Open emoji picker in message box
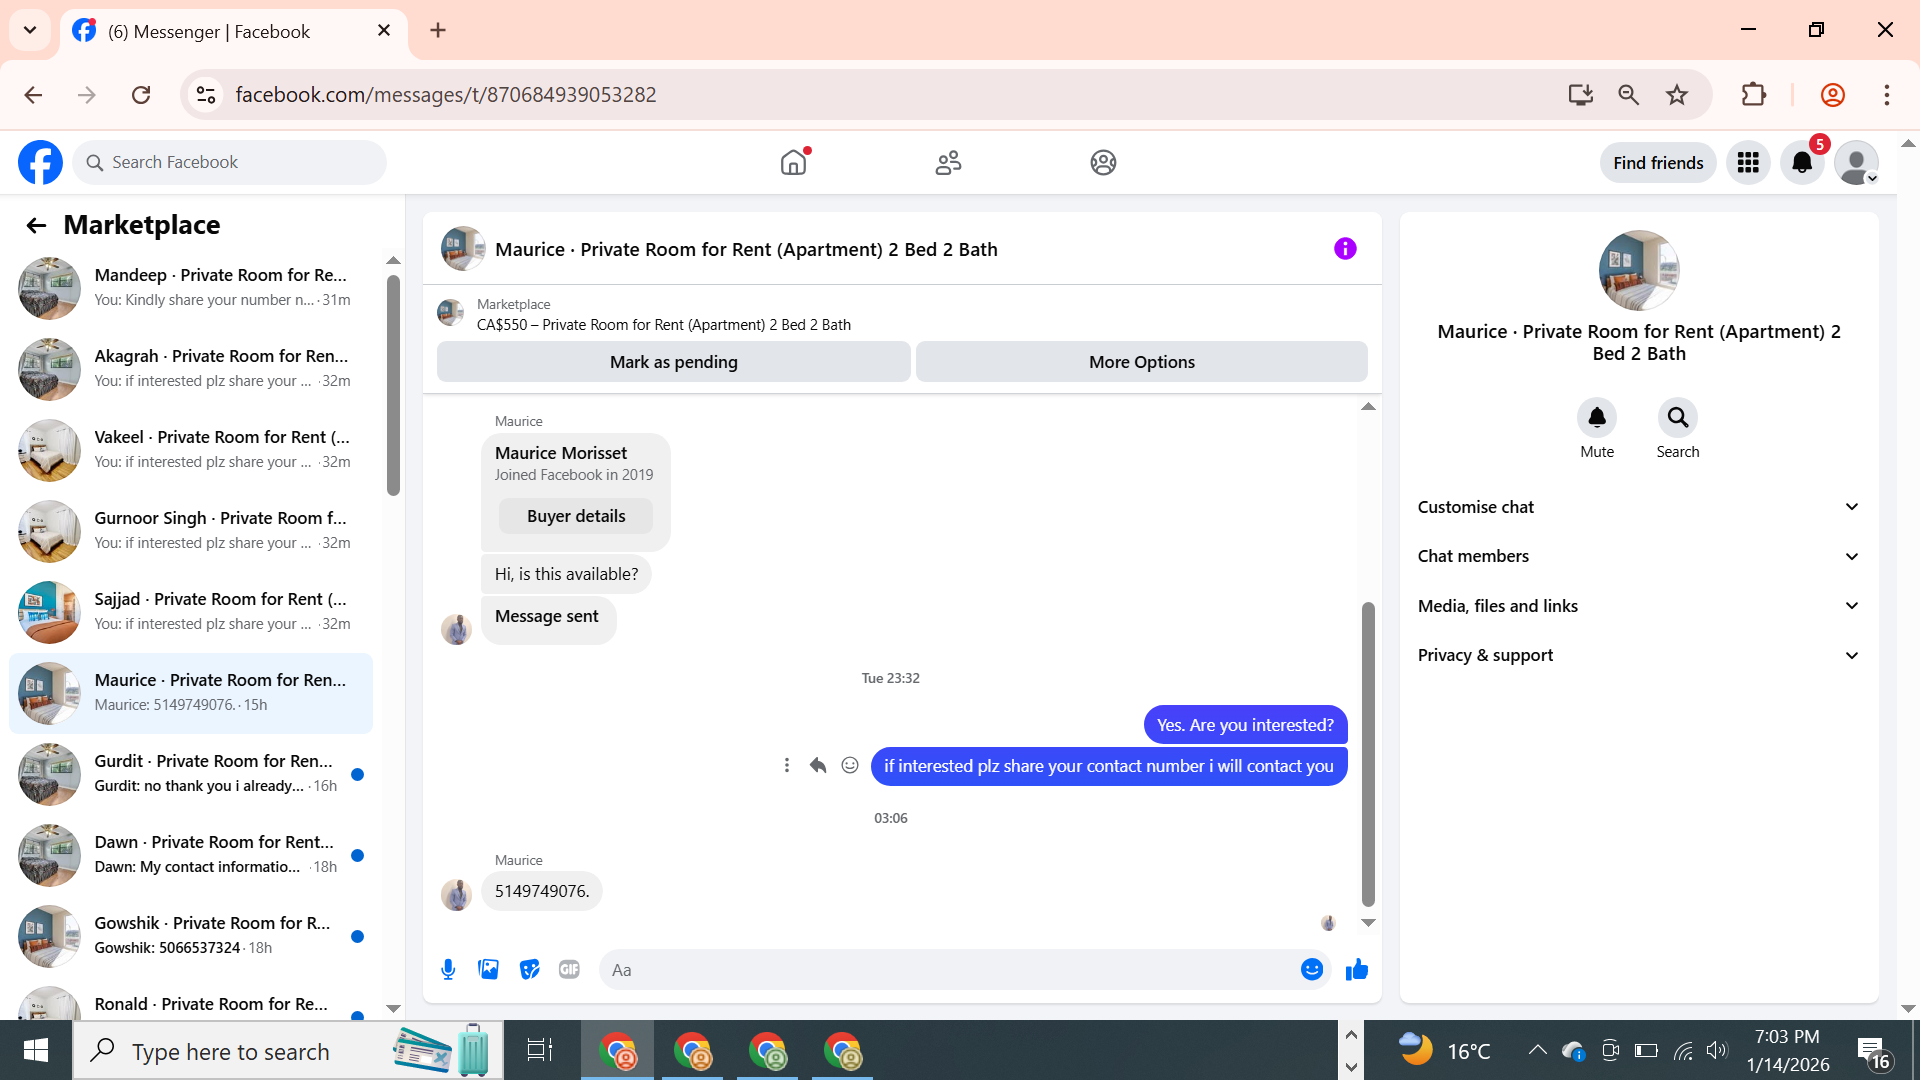The width and height of the screenshot is (1920, 1080). [x=1311, y=969]
